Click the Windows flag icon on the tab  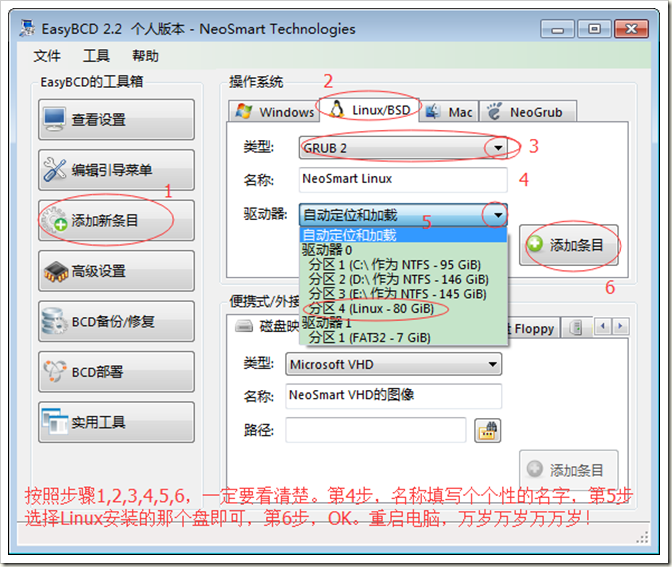click(244, 111)
